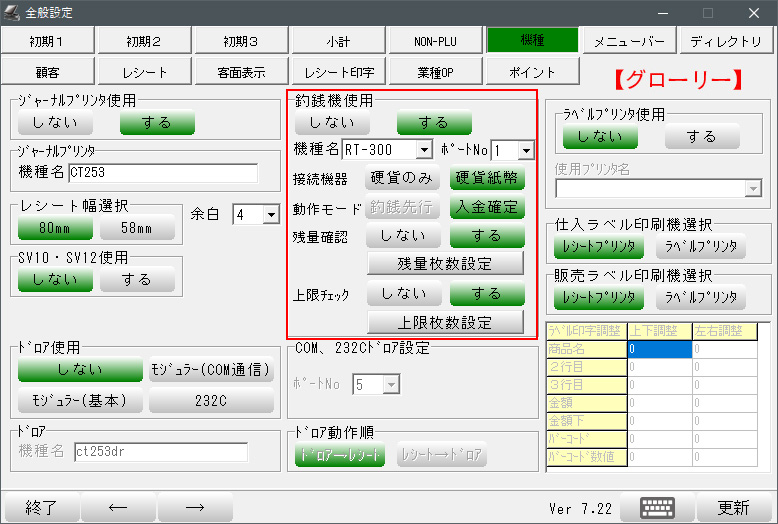This screenshot has height=524, width=778.
Task: Open the レシート印字 tab
Action: [338, 72]
